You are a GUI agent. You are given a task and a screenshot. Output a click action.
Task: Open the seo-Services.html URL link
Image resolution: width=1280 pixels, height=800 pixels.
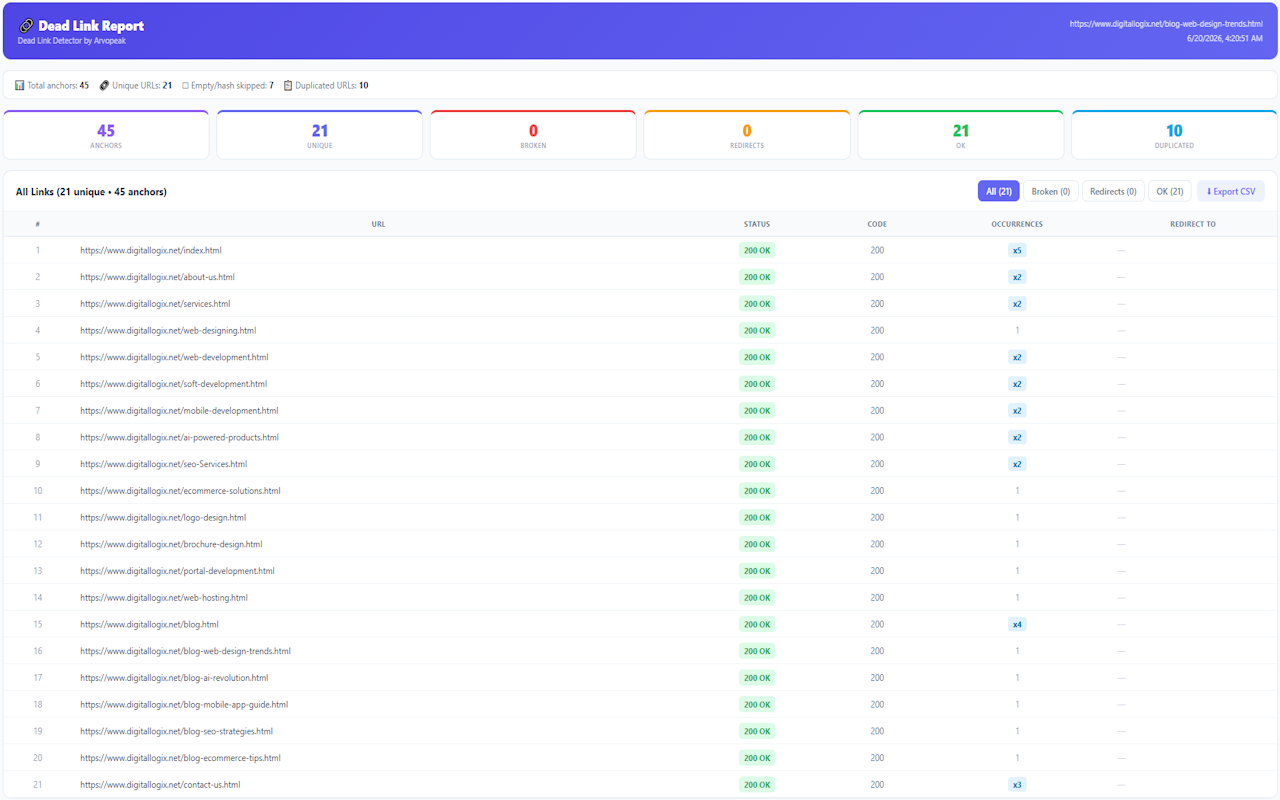[163, 464]
